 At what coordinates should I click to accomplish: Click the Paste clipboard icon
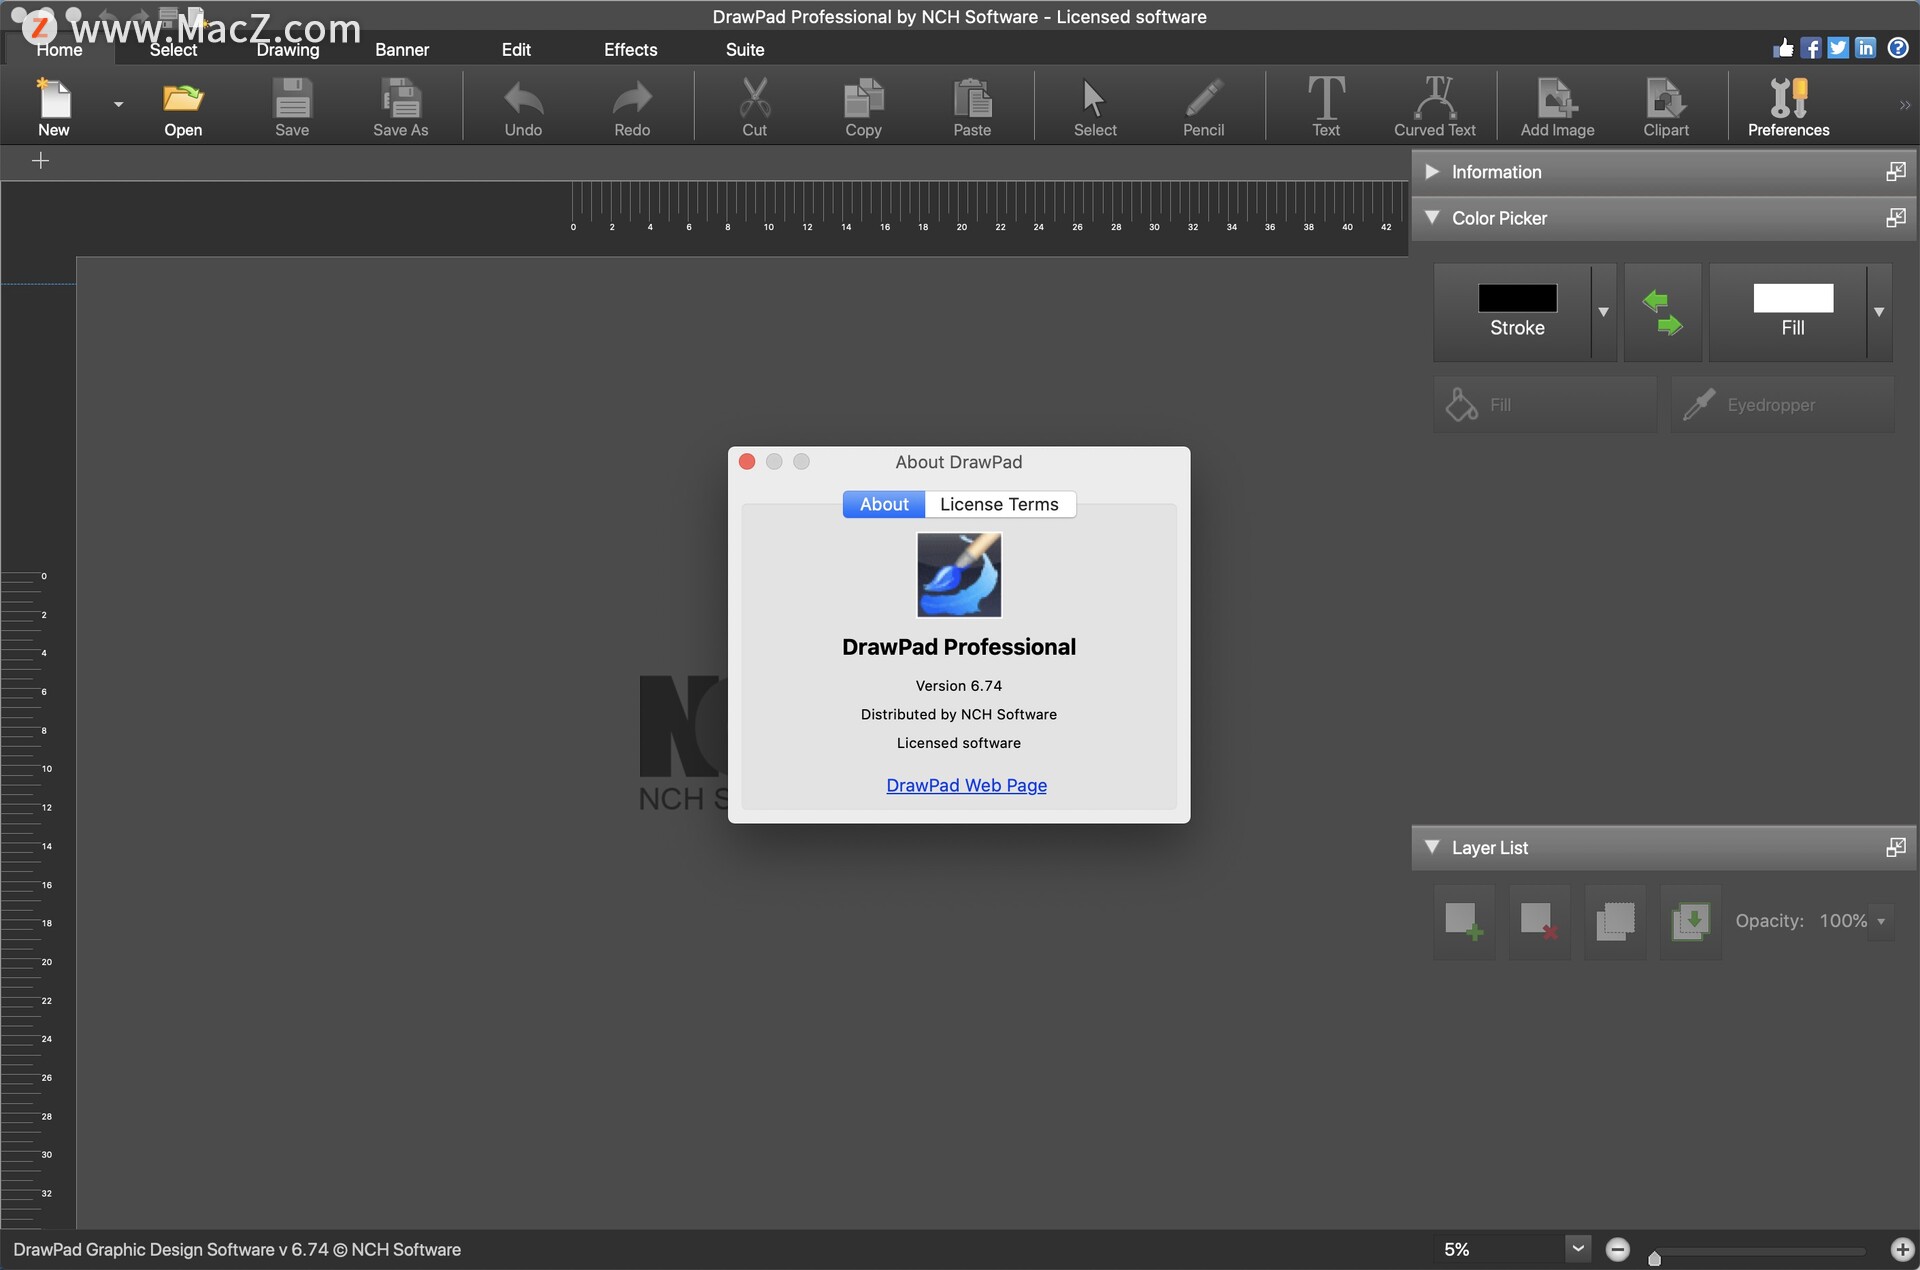click(x=972, y=98)
